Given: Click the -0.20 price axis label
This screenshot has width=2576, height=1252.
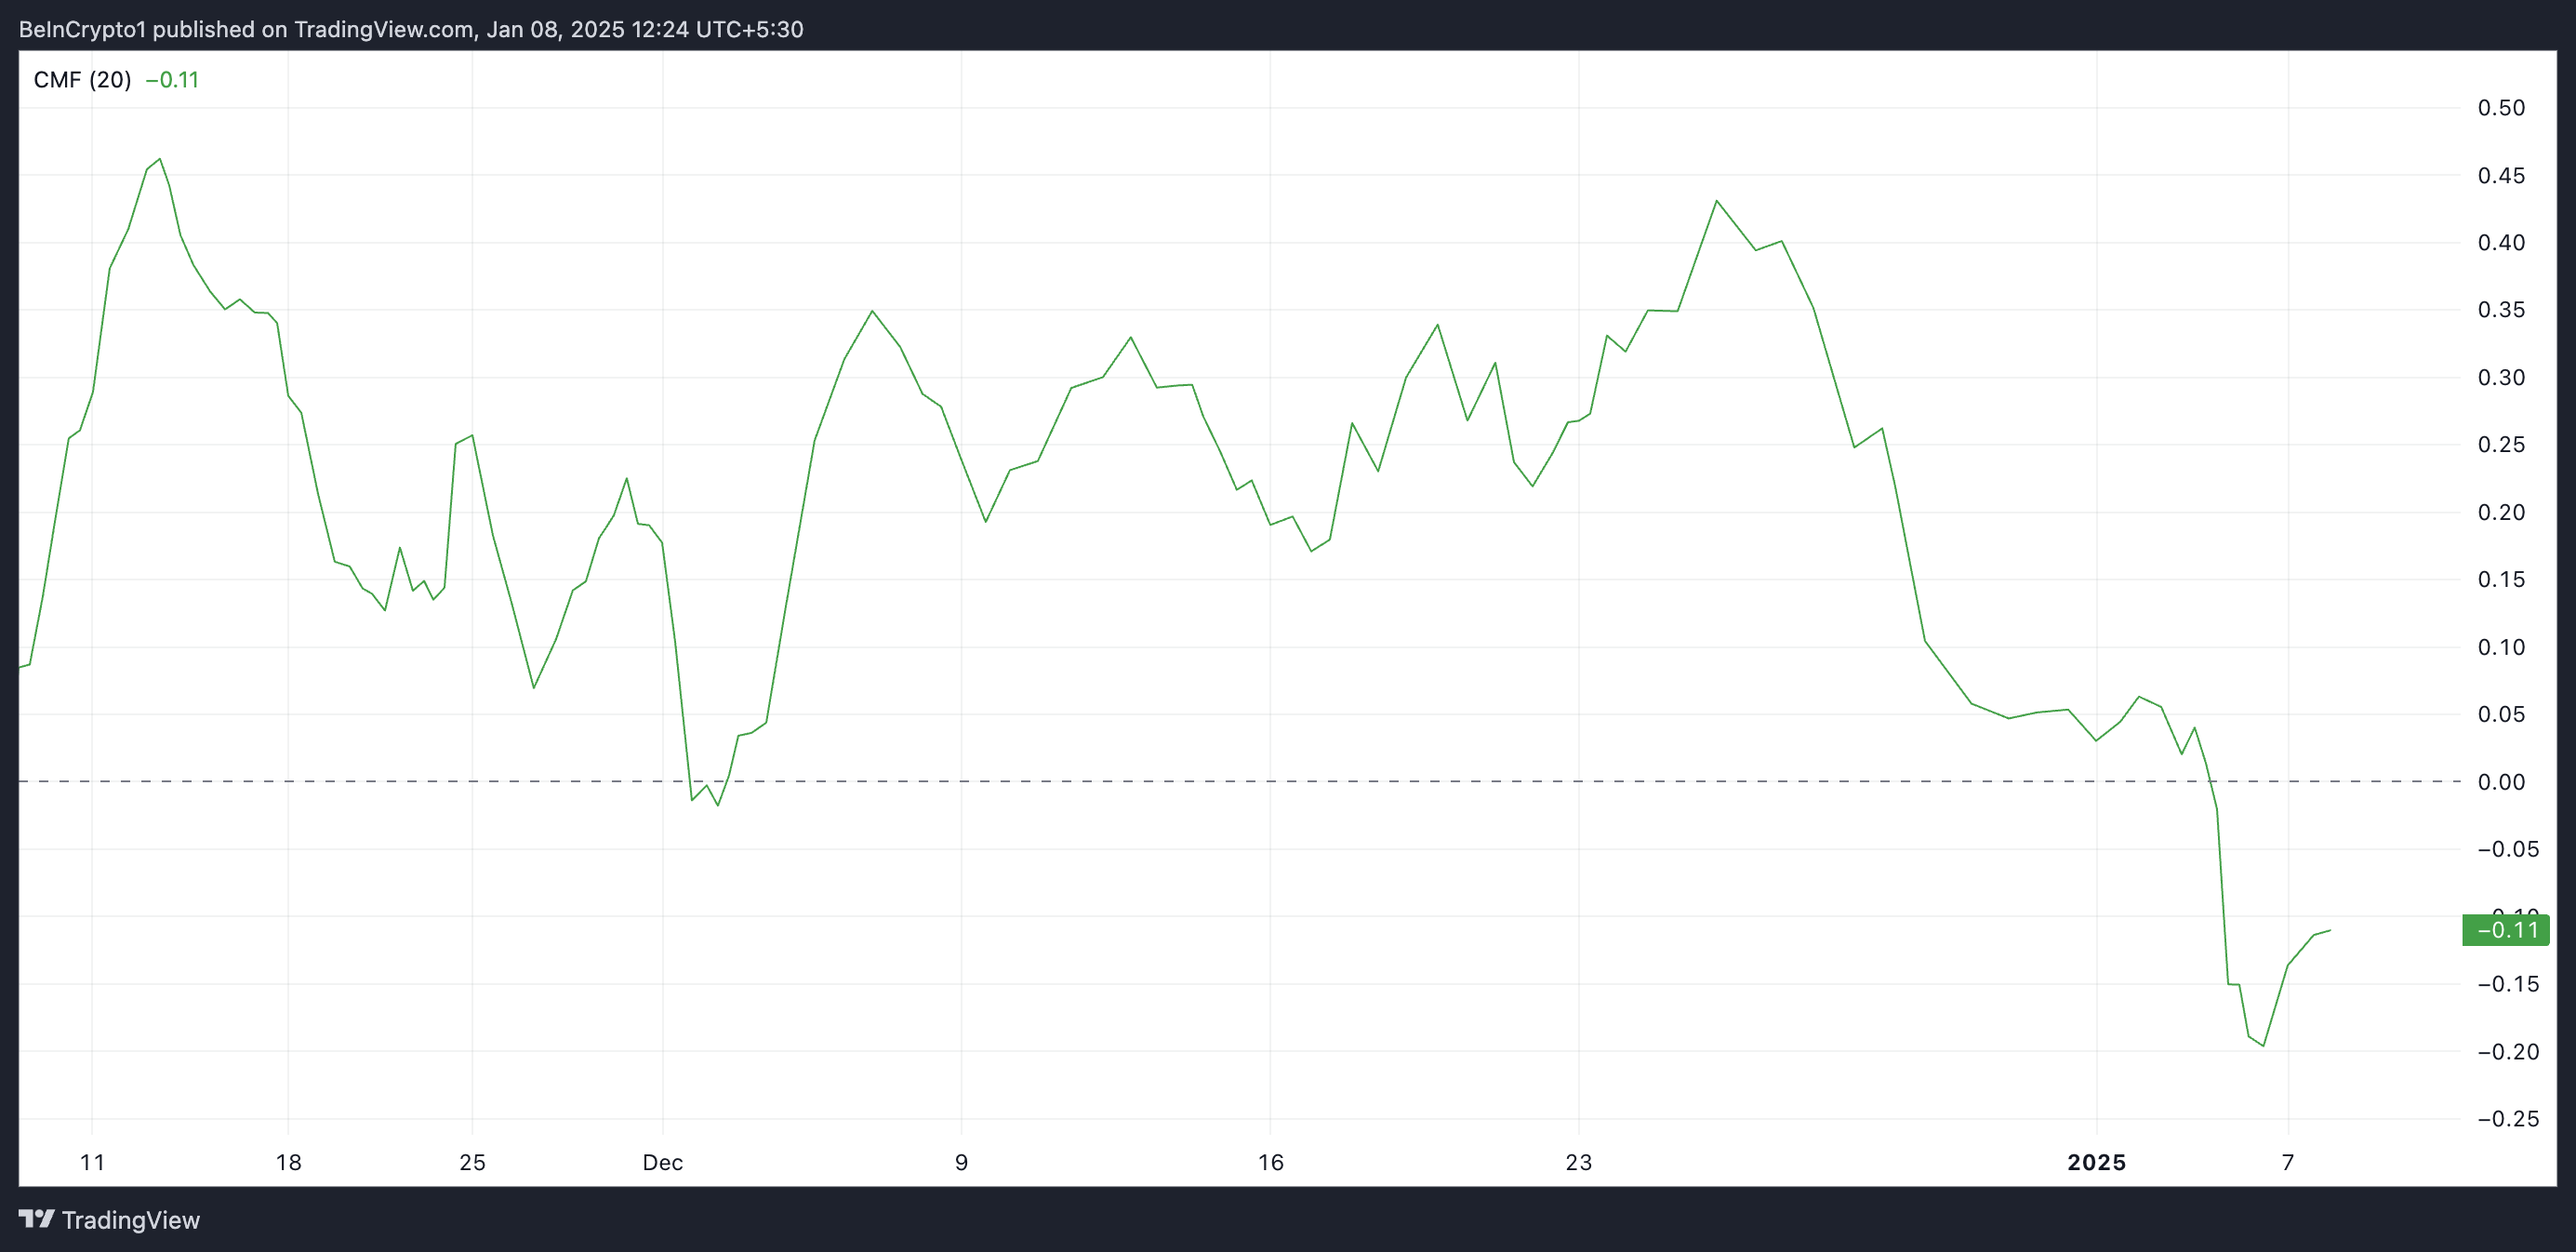Looking at the screenshot, I should (2507, 1052).
